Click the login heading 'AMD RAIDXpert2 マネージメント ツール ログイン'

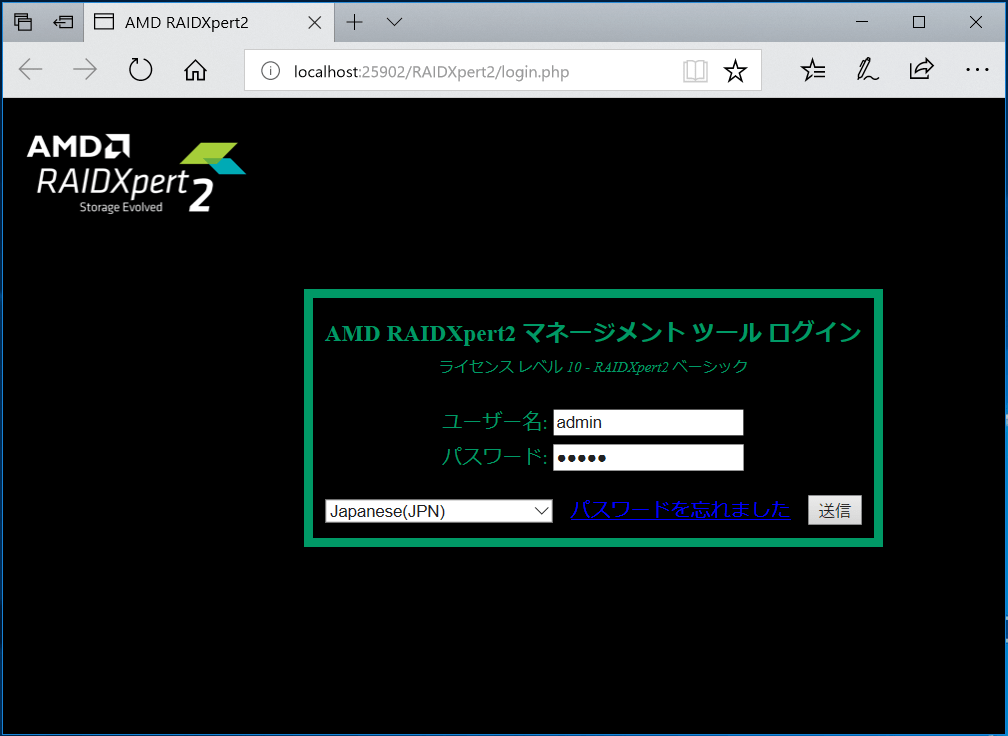593,333
